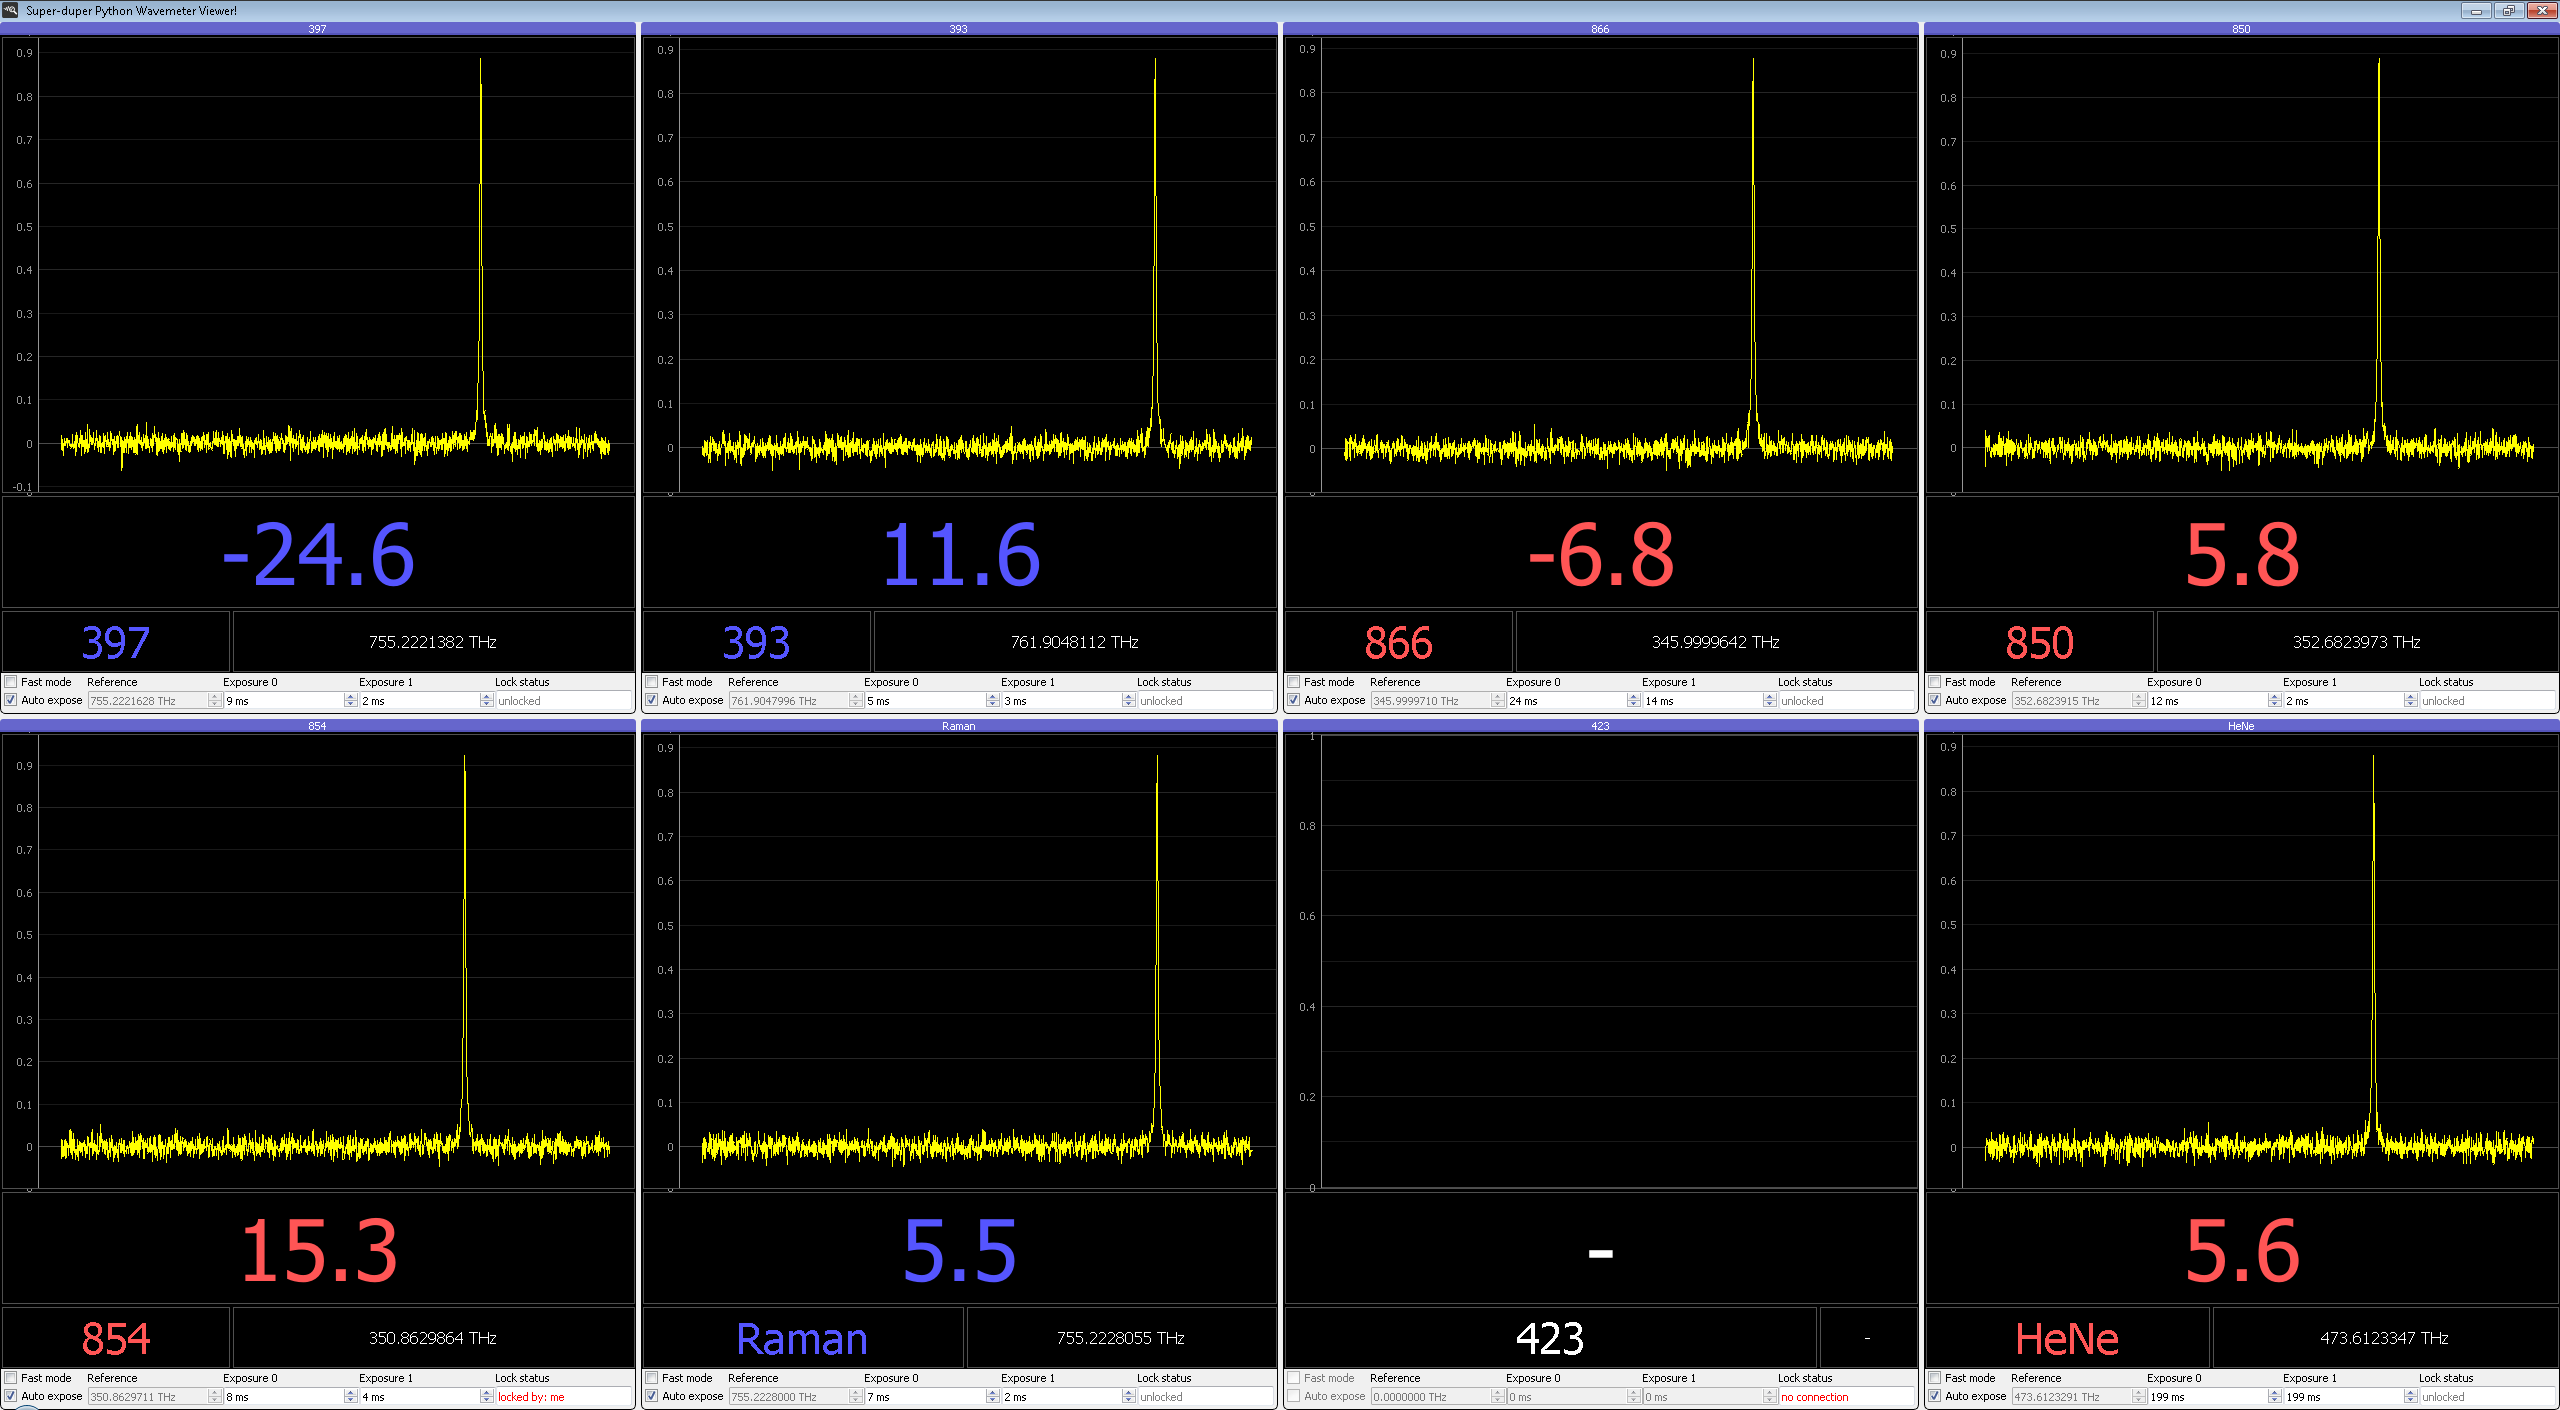Viewport: 2560px width, 1410px height.
Task: Check Fast mode in the 866 panel
Action: tap(1294, 682)
